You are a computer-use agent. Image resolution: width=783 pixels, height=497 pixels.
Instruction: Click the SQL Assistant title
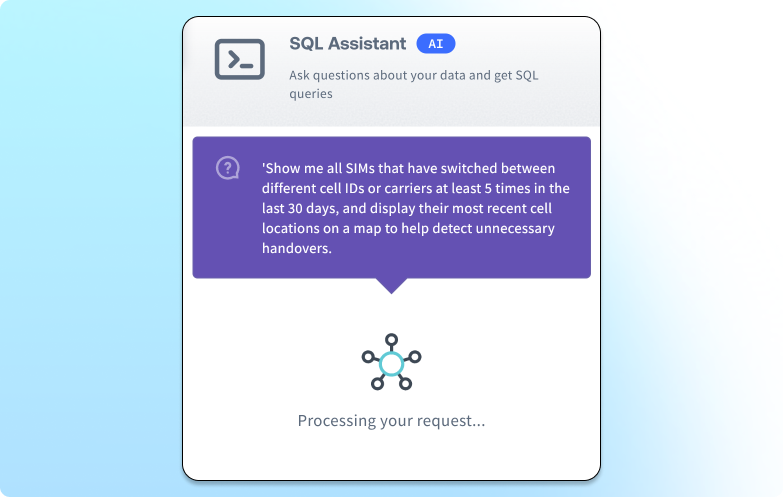(347, 44)
